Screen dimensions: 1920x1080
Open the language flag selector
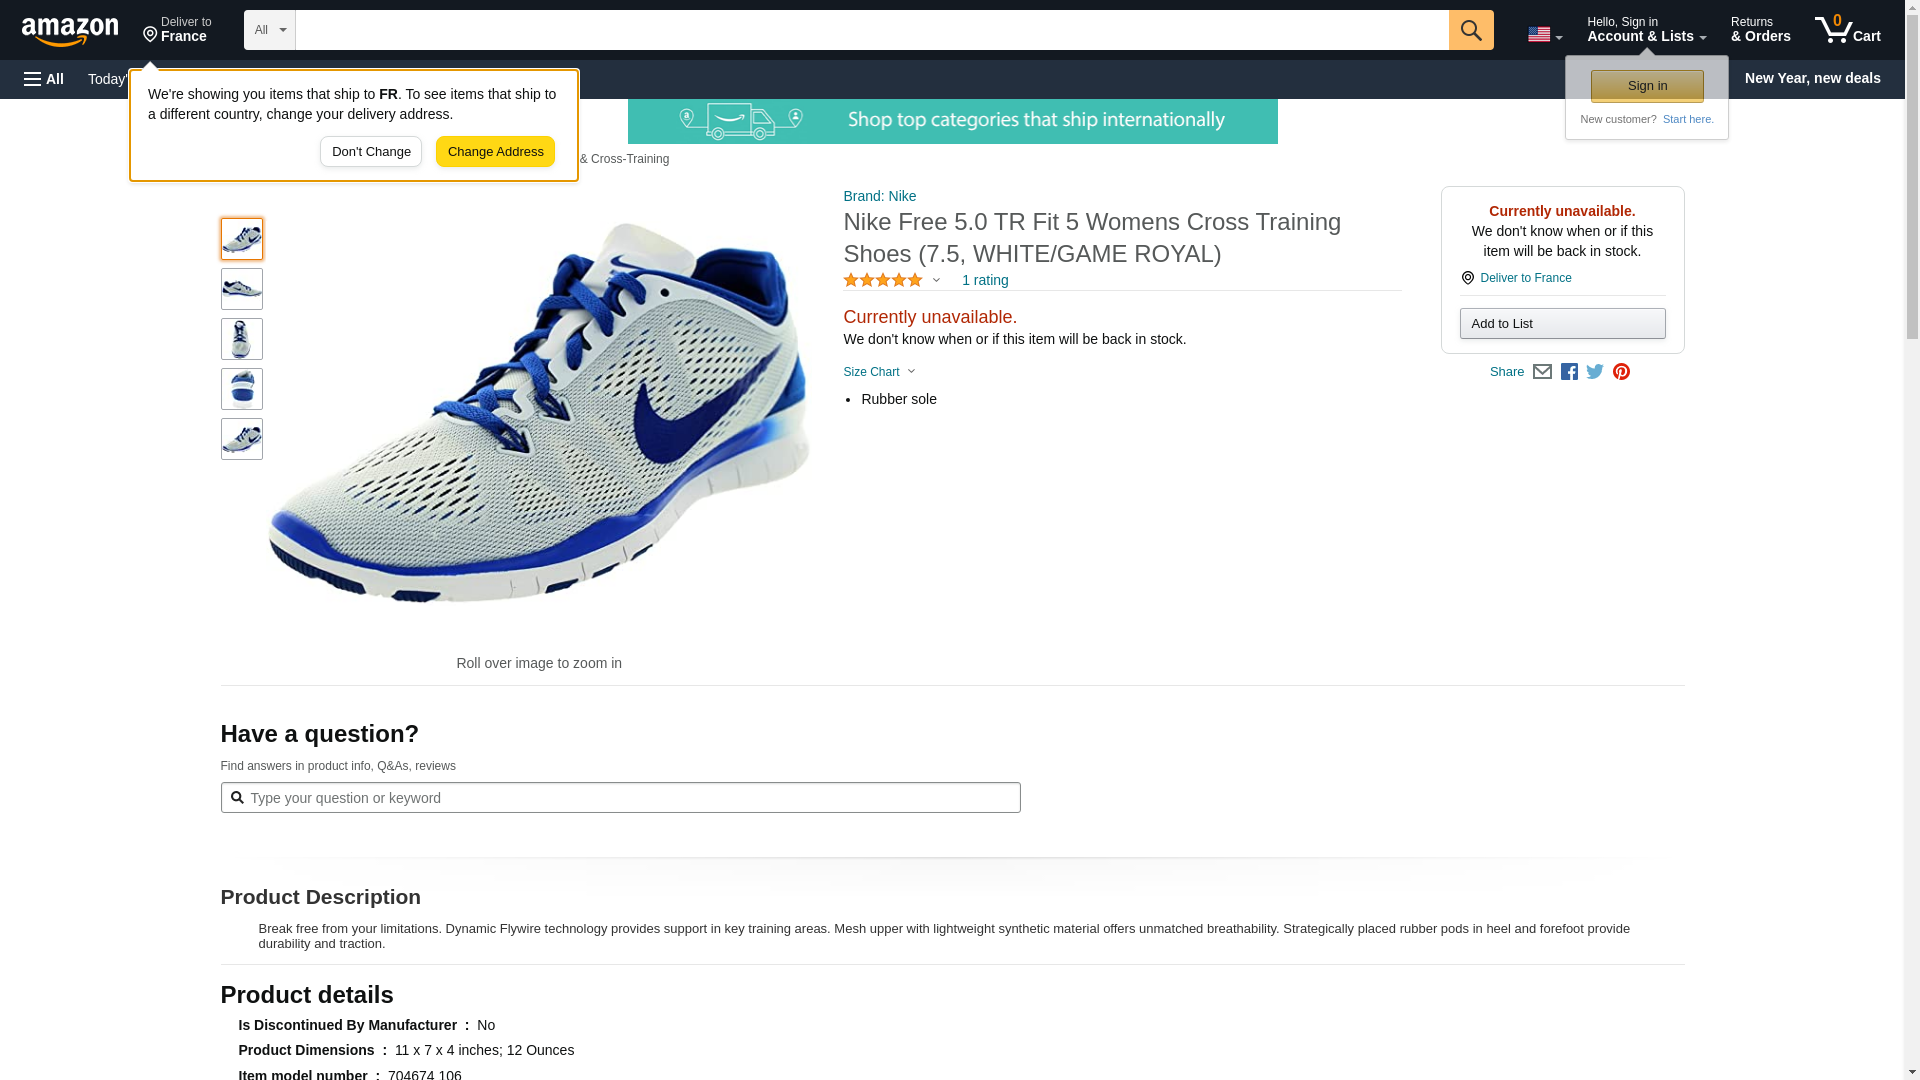click(1544, 35)
